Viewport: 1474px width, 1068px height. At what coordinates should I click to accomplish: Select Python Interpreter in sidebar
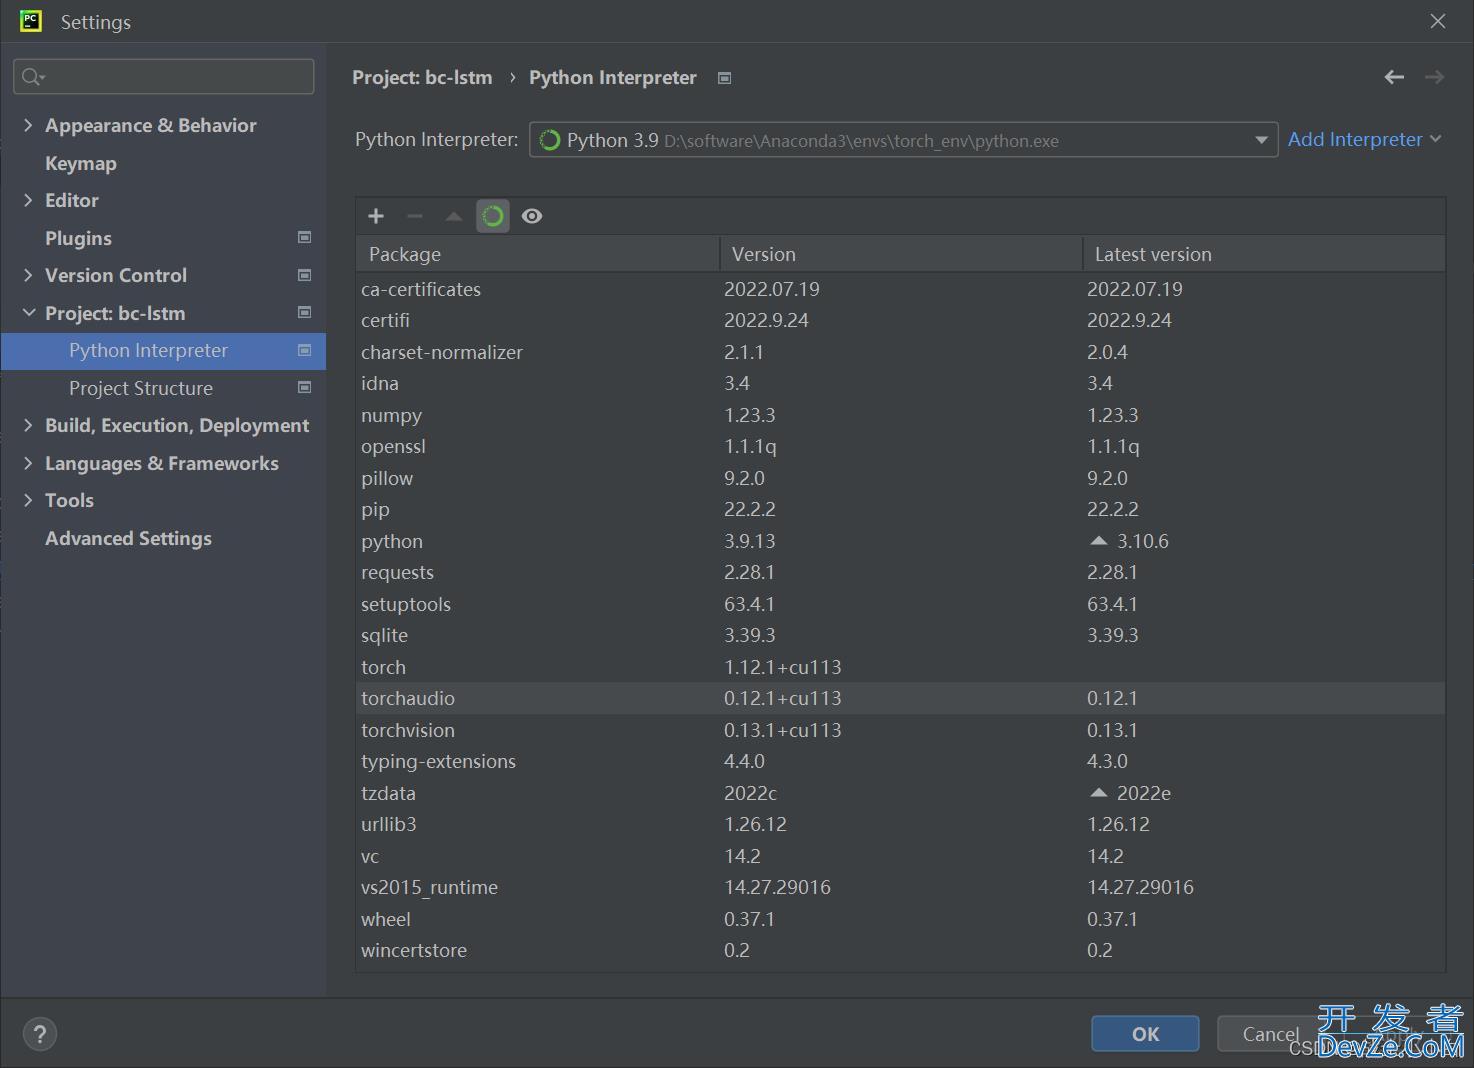tap(163, 351)
